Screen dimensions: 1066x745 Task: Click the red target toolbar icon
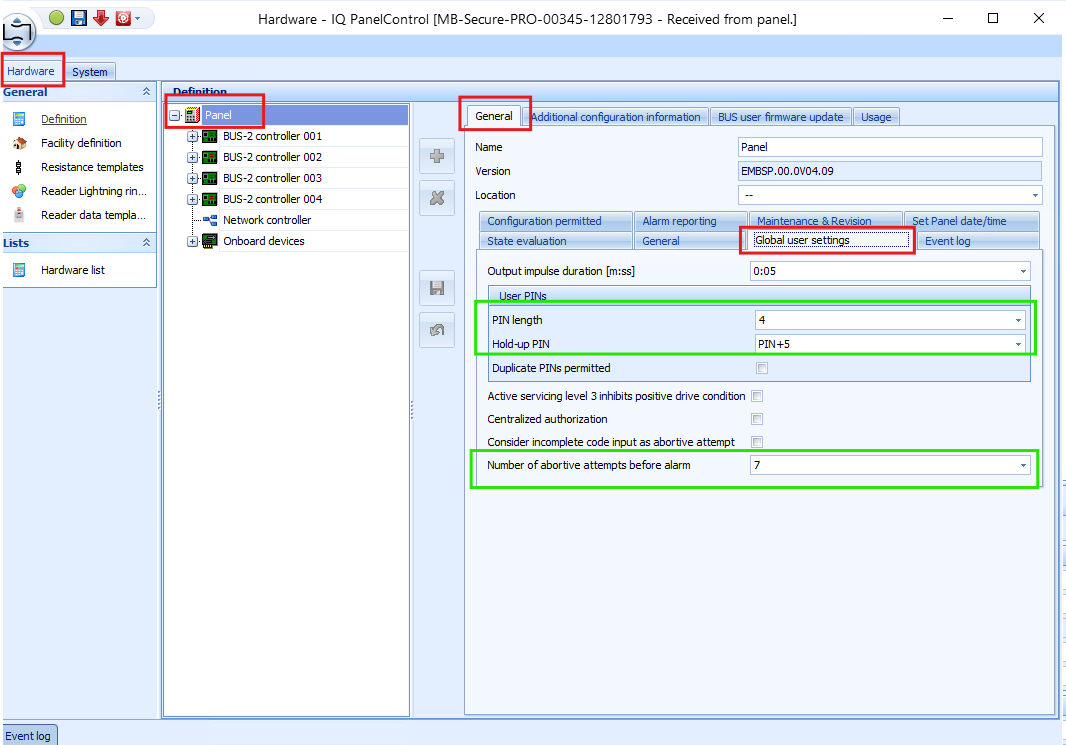point(122,18)
